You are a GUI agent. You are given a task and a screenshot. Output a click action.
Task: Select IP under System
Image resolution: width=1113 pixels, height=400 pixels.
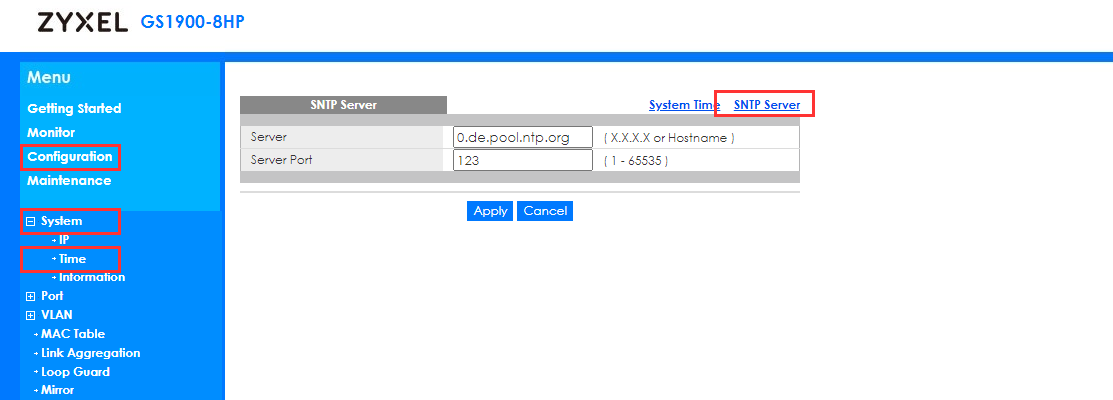(64, 240)
